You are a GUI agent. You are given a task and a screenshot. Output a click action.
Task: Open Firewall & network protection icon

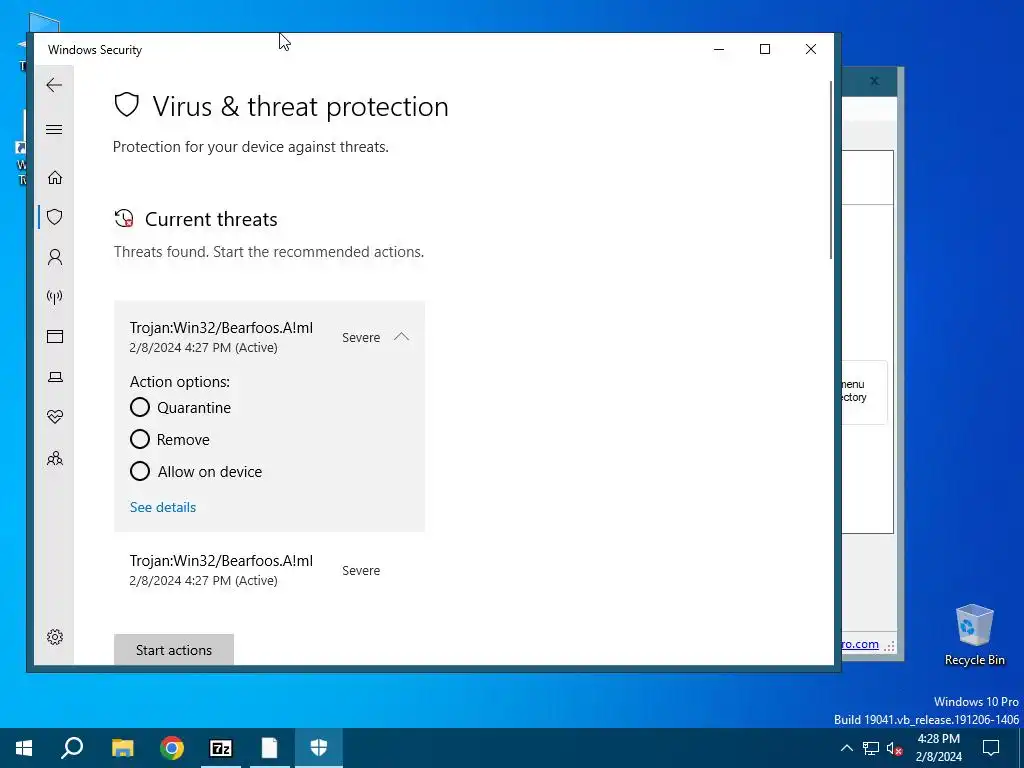tap(55, 297)
